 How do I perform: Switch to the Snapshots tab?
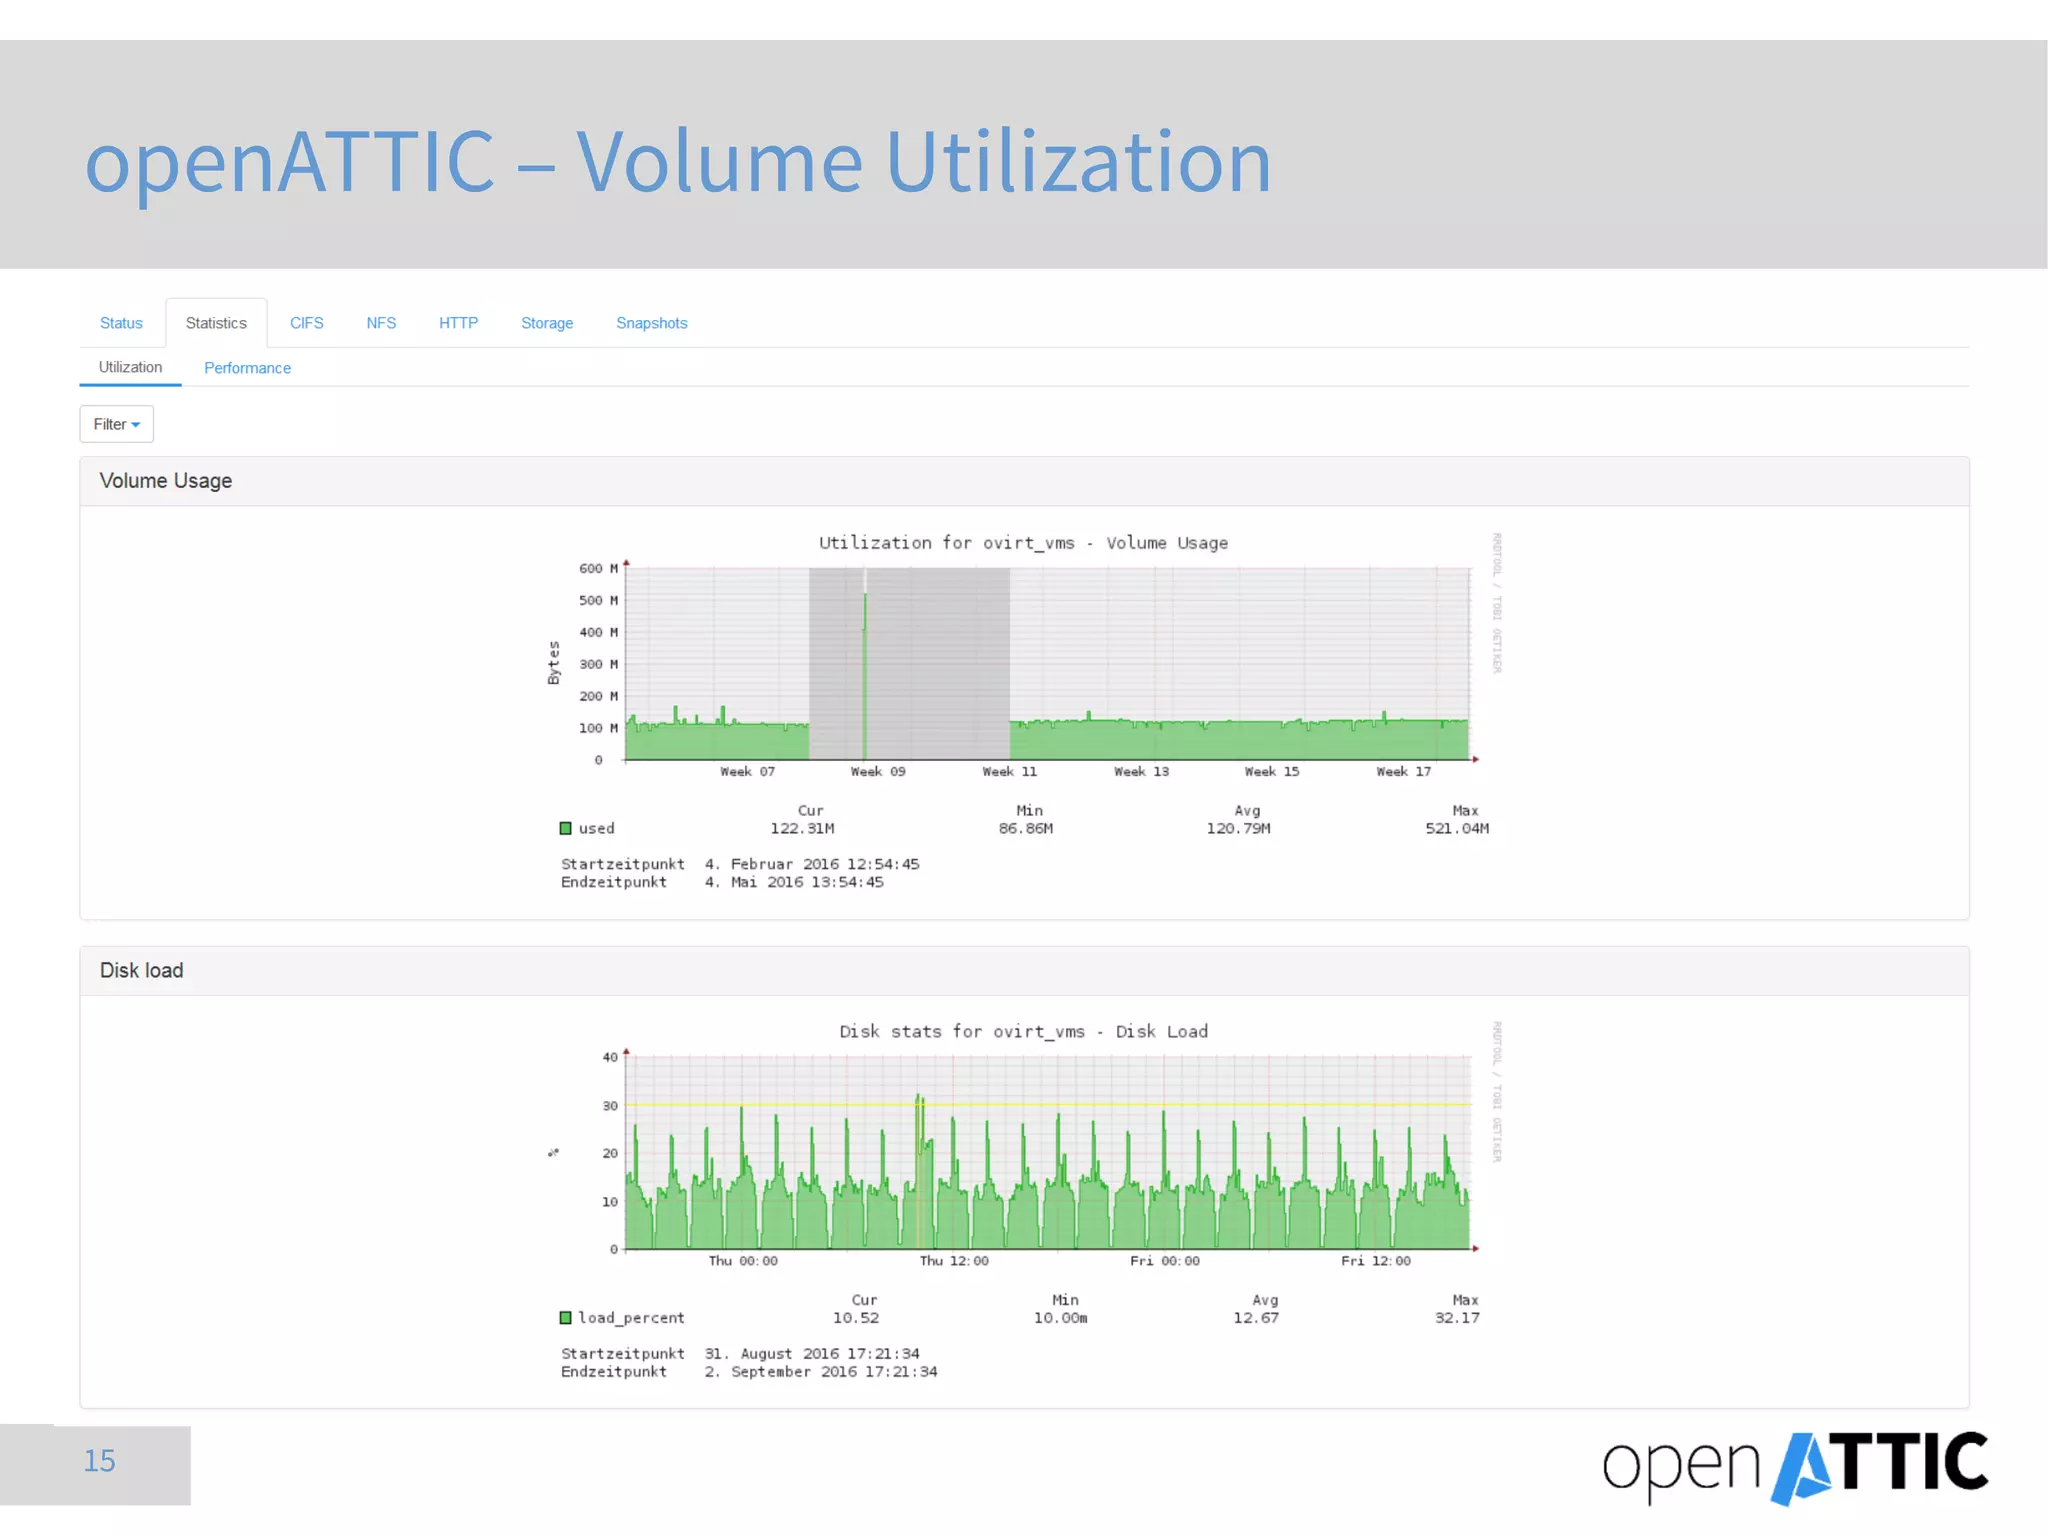click(x=652, y=323)
